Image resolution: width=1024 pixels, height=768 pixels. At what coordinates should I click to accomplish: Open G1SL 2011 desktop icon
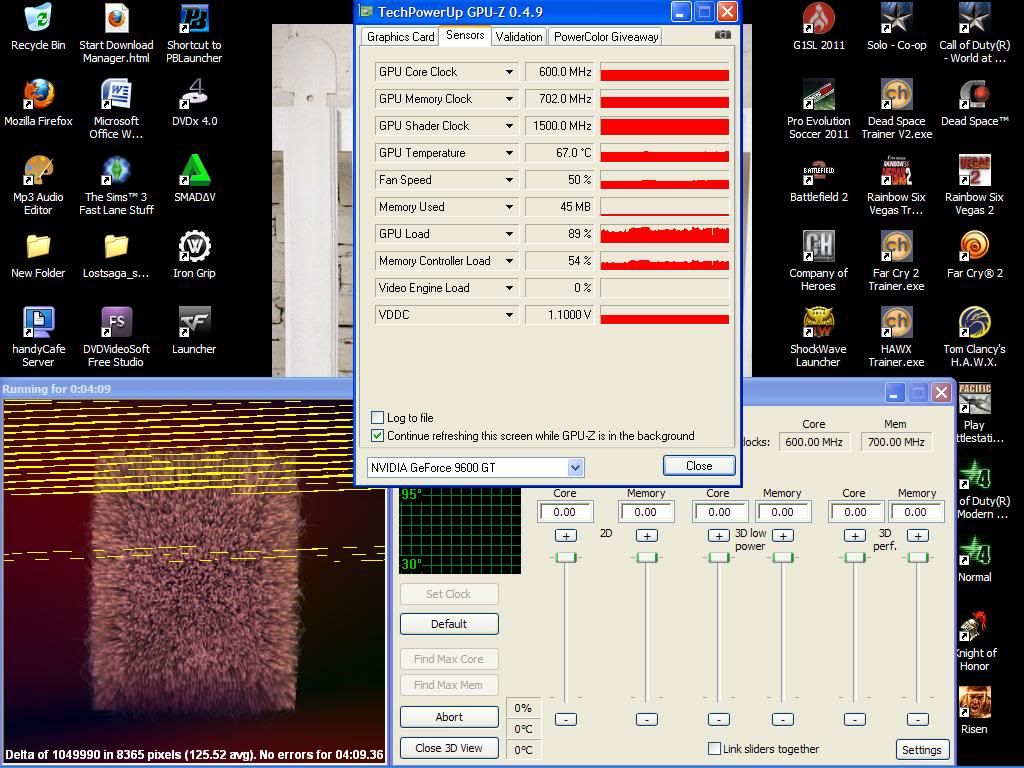[x=818, y=27]
